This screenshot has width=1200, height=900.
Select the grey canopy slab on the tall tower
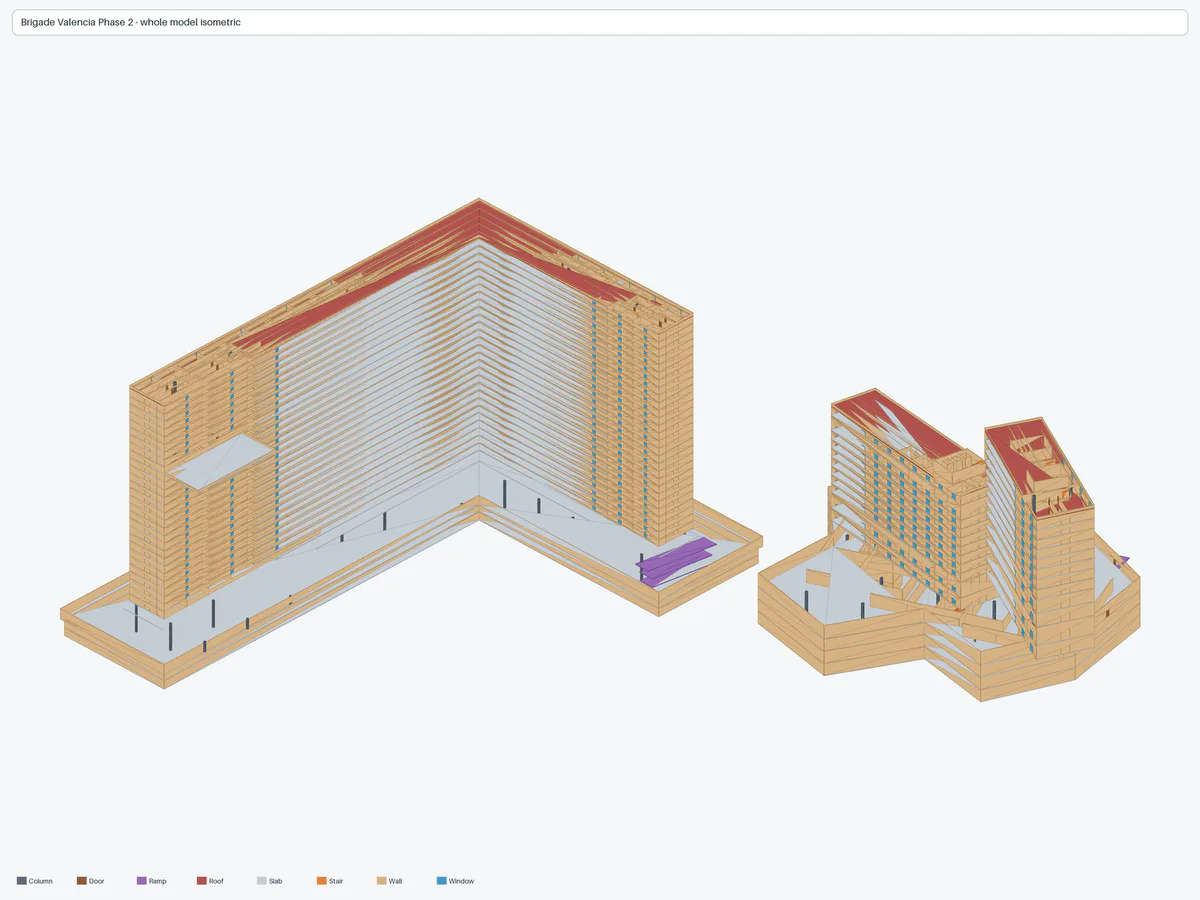[219, 460]
